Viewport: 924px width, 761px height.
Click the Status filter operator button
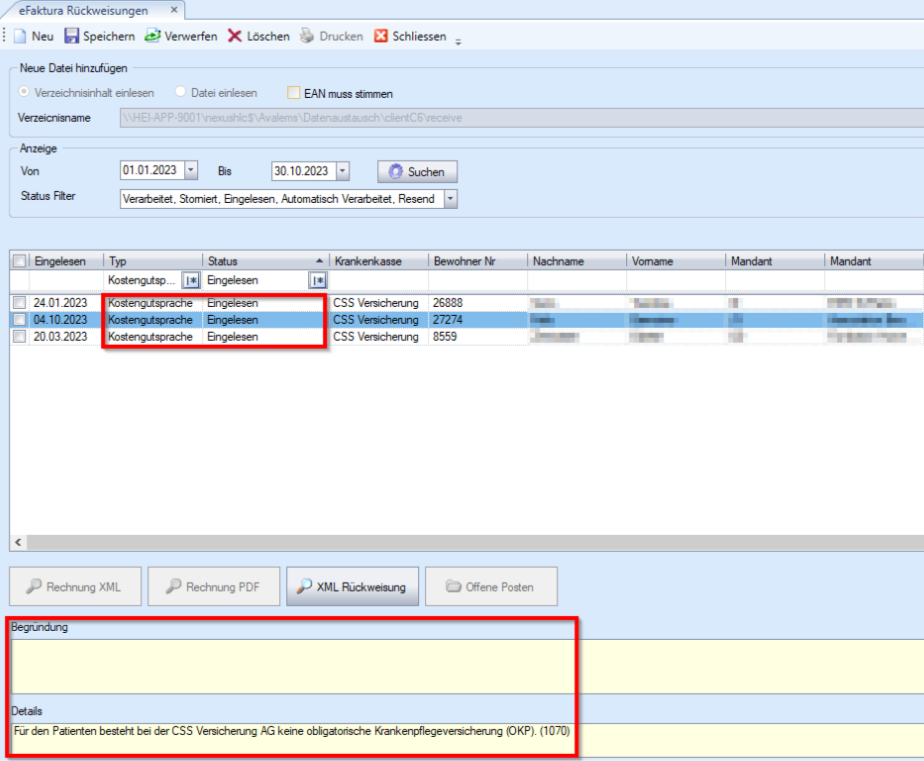point(318,281)
